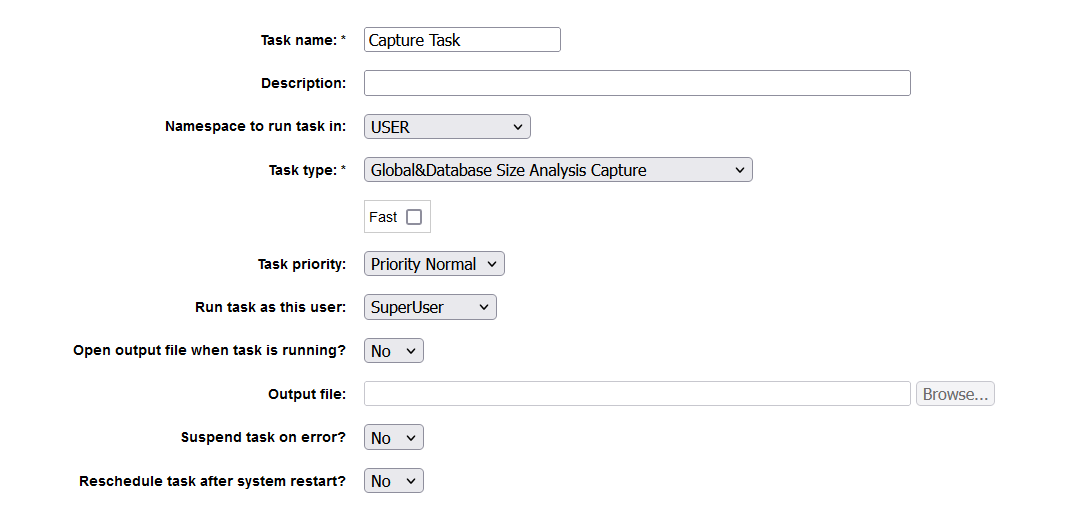Click the Output file path field
The width and height of the screenshot is (1072, 532).
[637, 394]
